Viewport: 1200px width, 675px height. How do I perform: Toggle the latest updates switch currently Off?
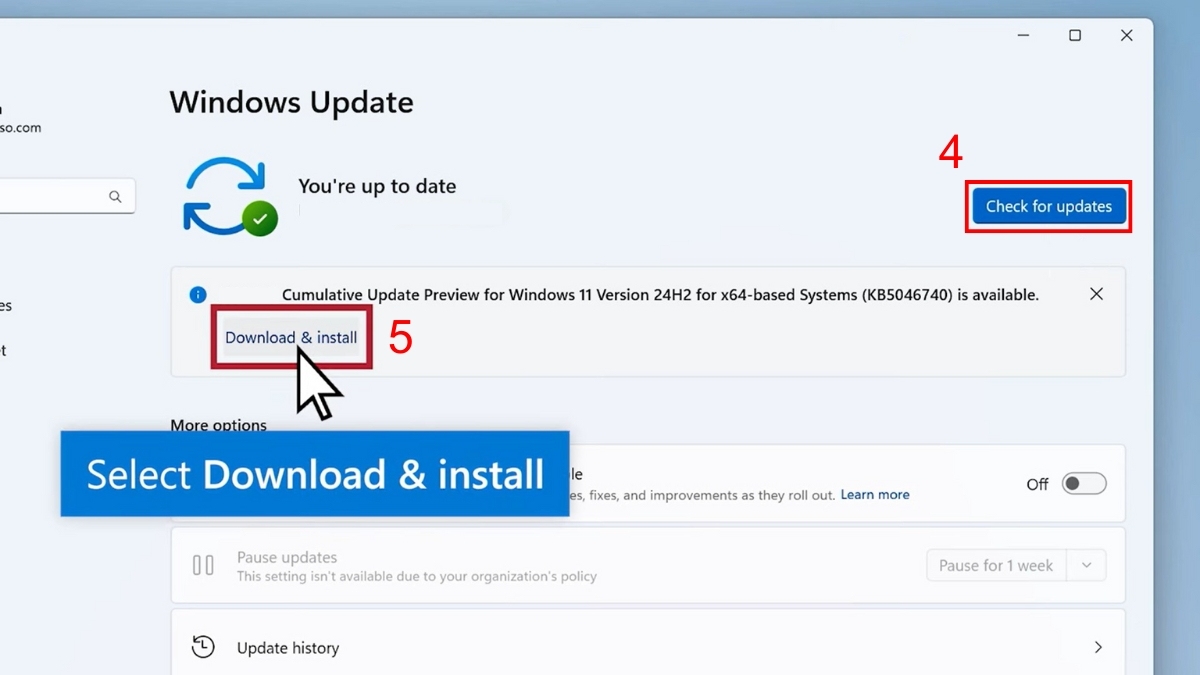coord(1084,484)
